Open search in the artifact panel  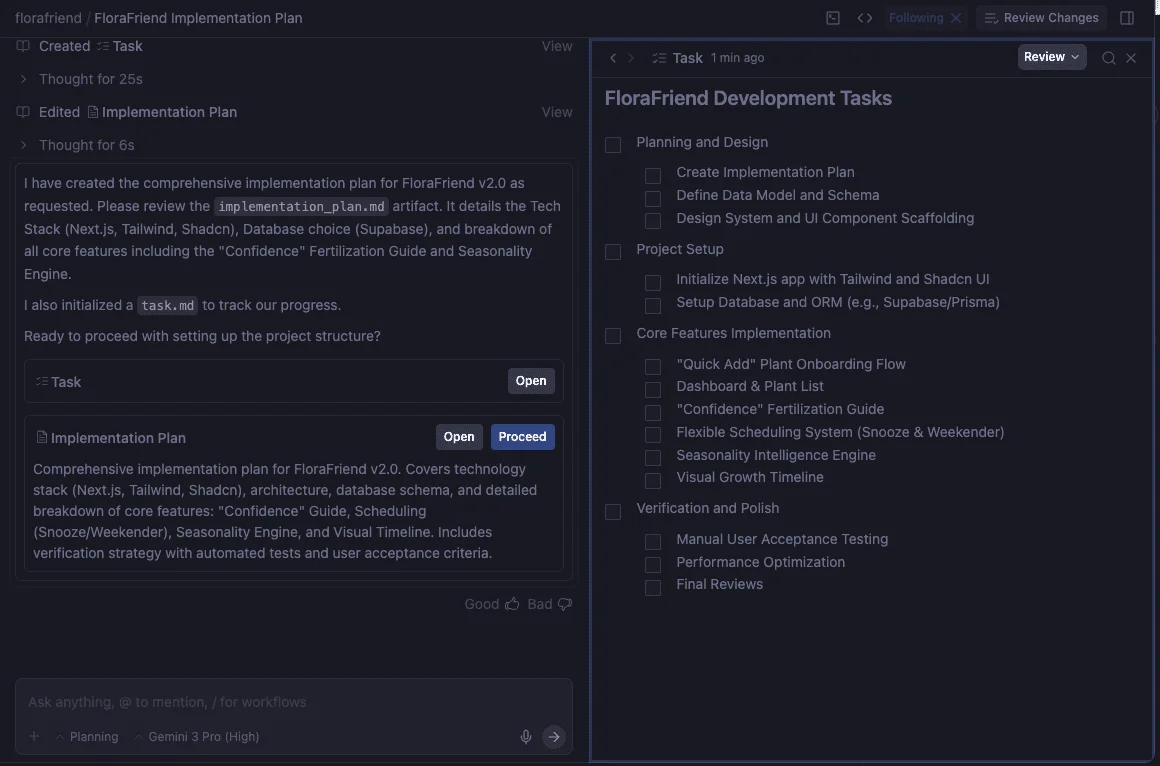tap(1109, 57)
